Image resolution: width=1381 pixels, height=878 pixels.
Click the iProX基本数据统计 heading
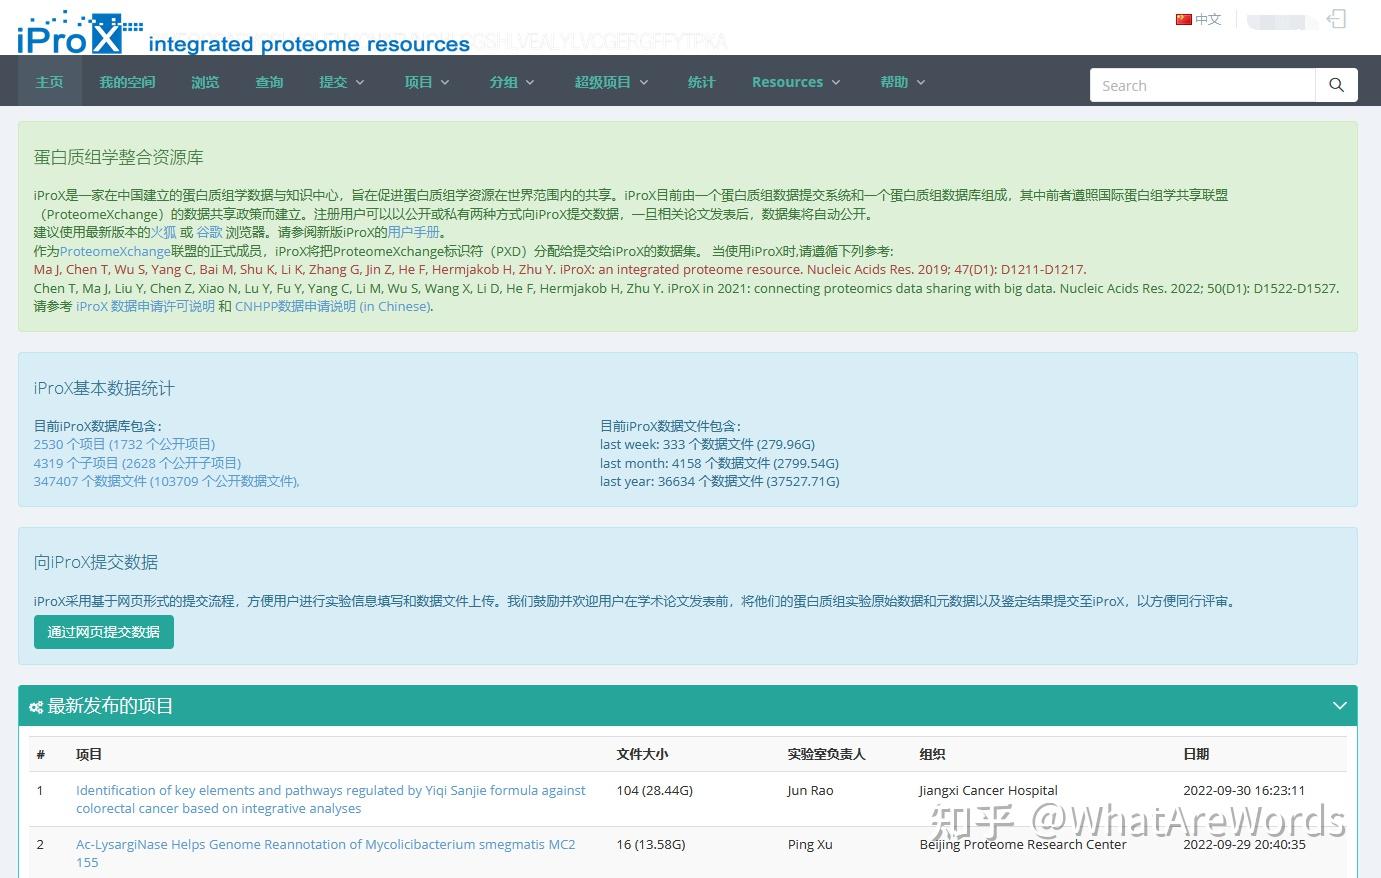tap(104, 388)
